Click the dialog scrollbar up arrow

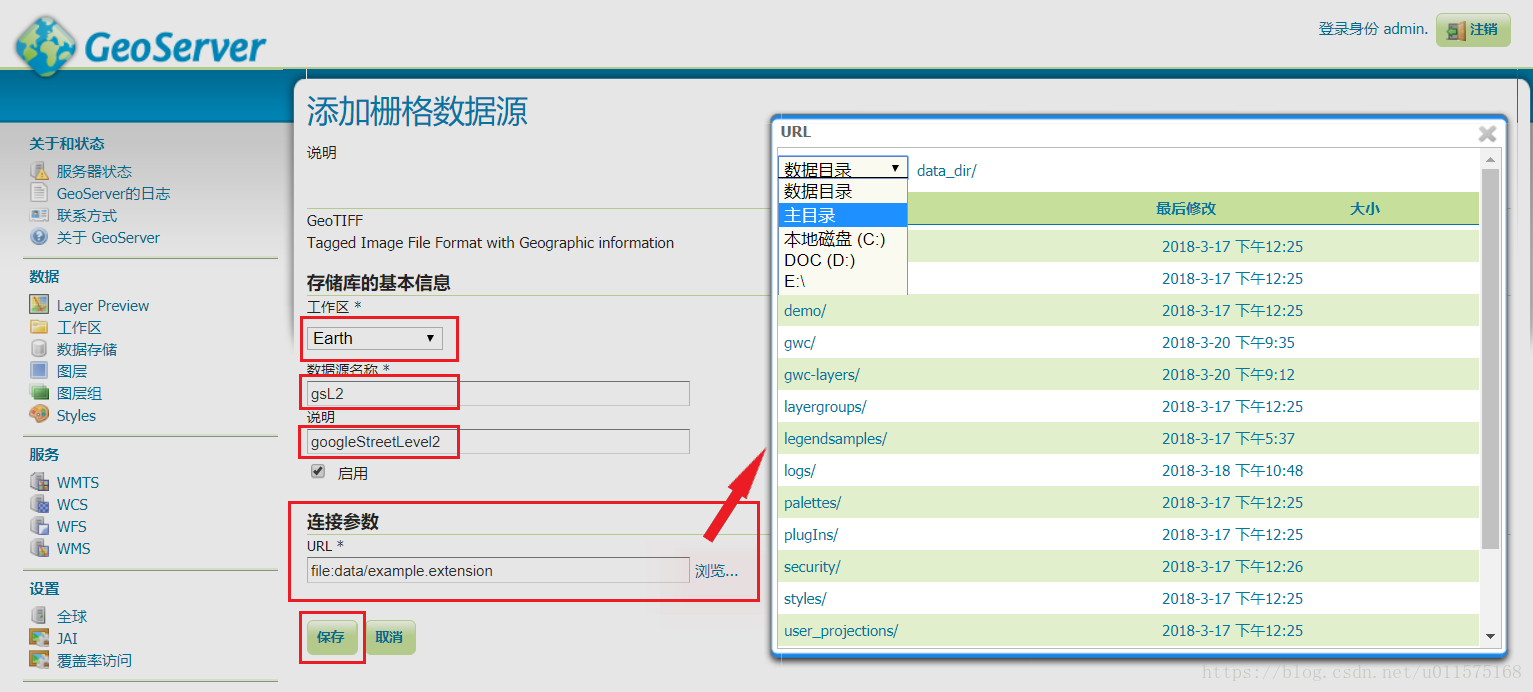tap(1490, 159)
